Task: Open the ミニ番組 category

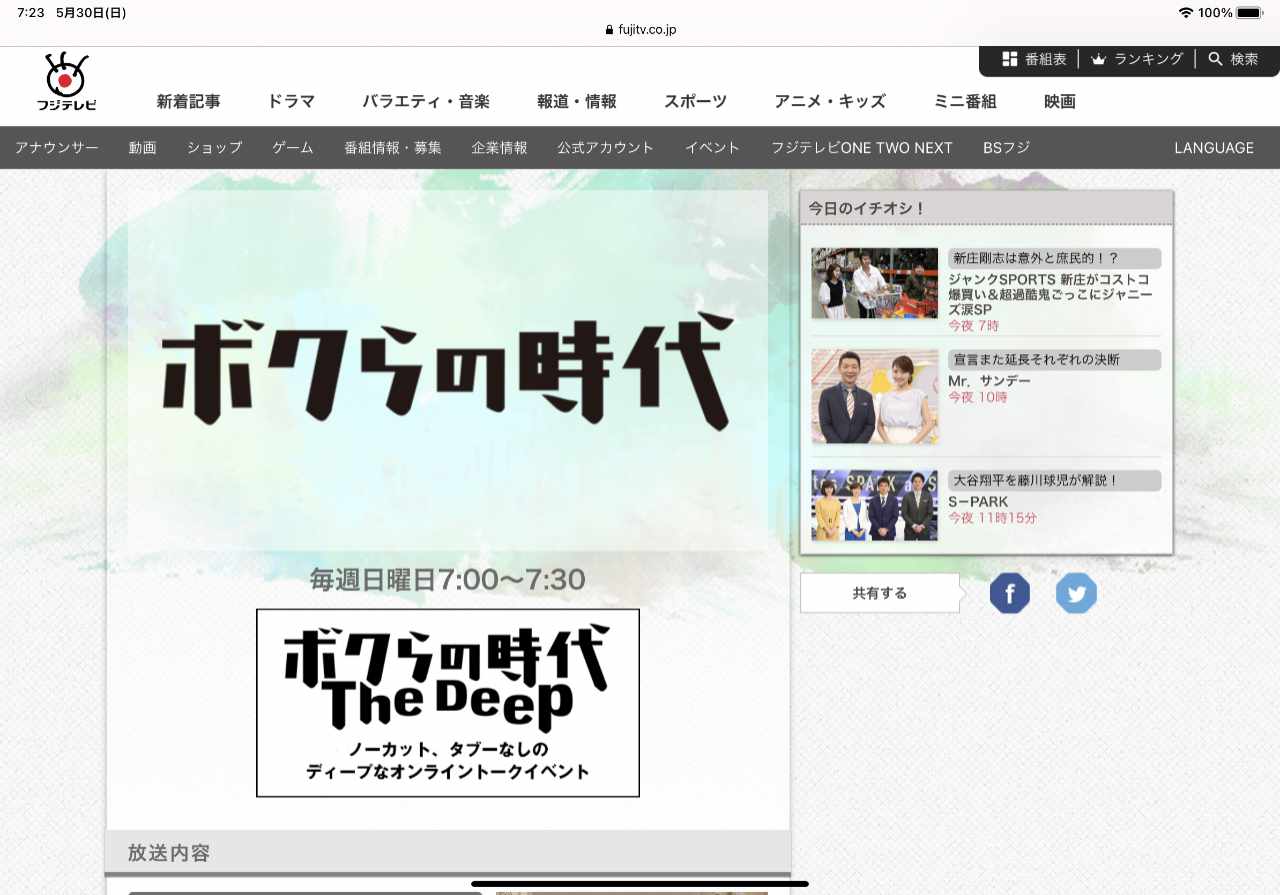Action: click(x=965, y=101)
